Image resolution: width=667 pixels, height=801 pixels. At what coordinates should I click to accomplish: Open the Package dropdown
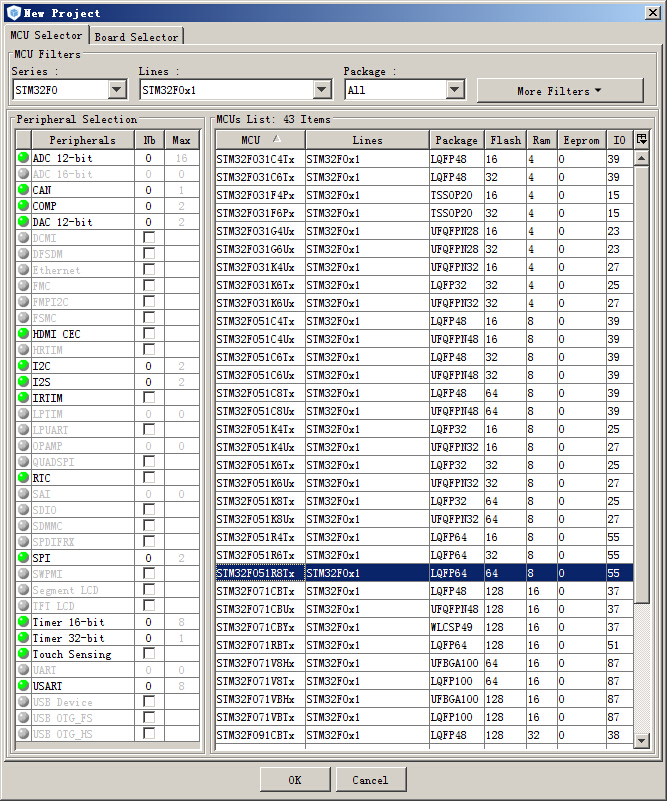tap(455, 90)
